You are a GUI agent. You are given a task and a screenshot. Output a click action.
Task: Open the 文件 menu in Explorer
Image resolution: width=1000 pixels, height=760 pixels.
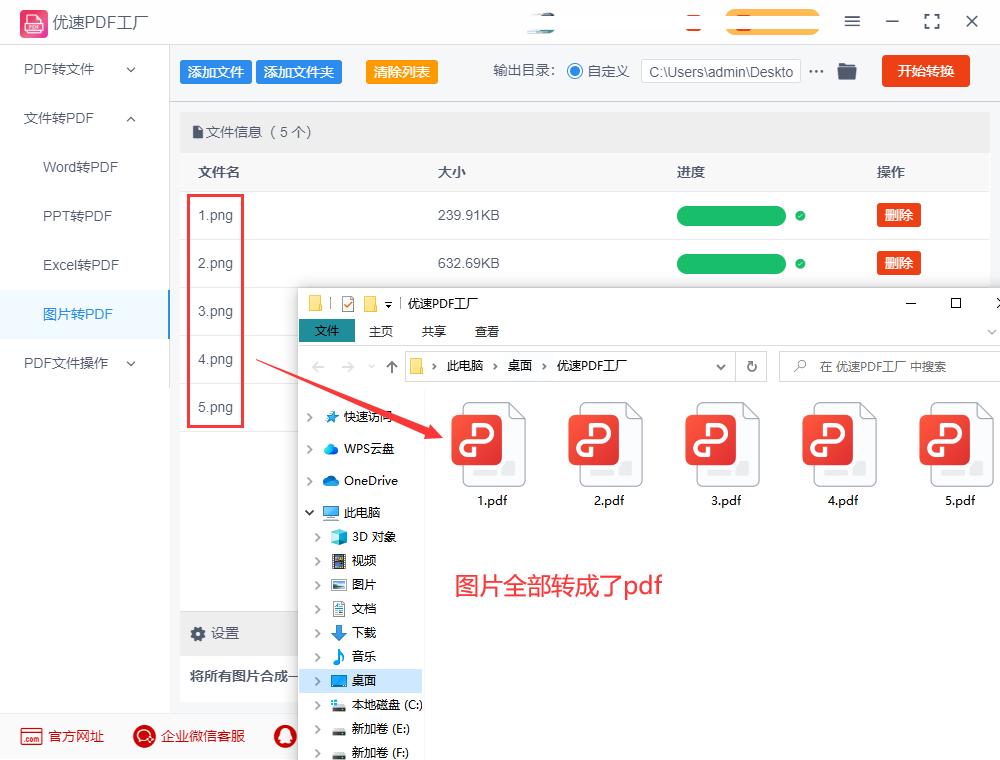tap(325, 331)
